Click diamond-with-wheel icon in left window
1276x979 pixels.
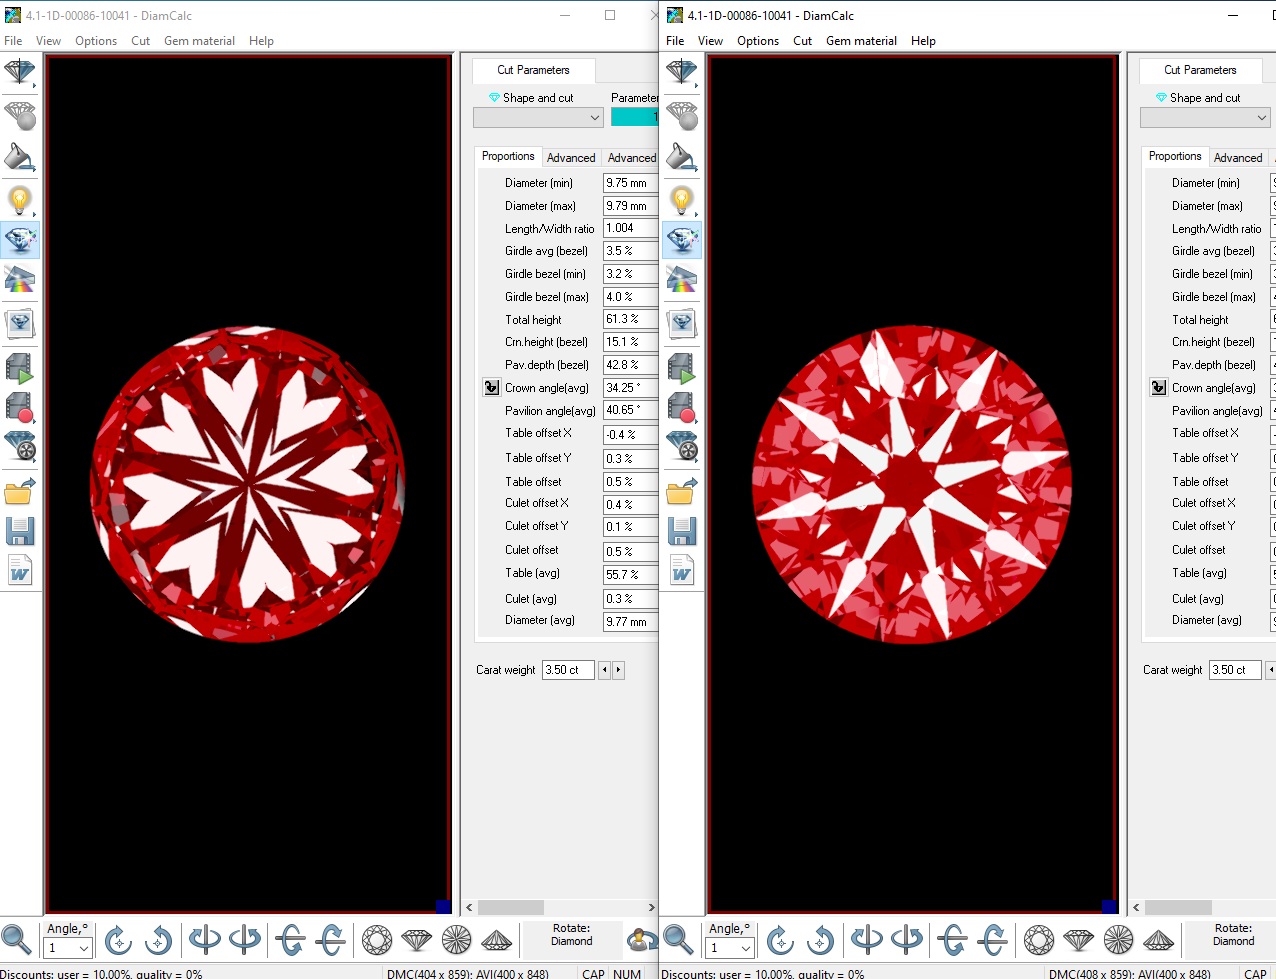tap(20, 446)
